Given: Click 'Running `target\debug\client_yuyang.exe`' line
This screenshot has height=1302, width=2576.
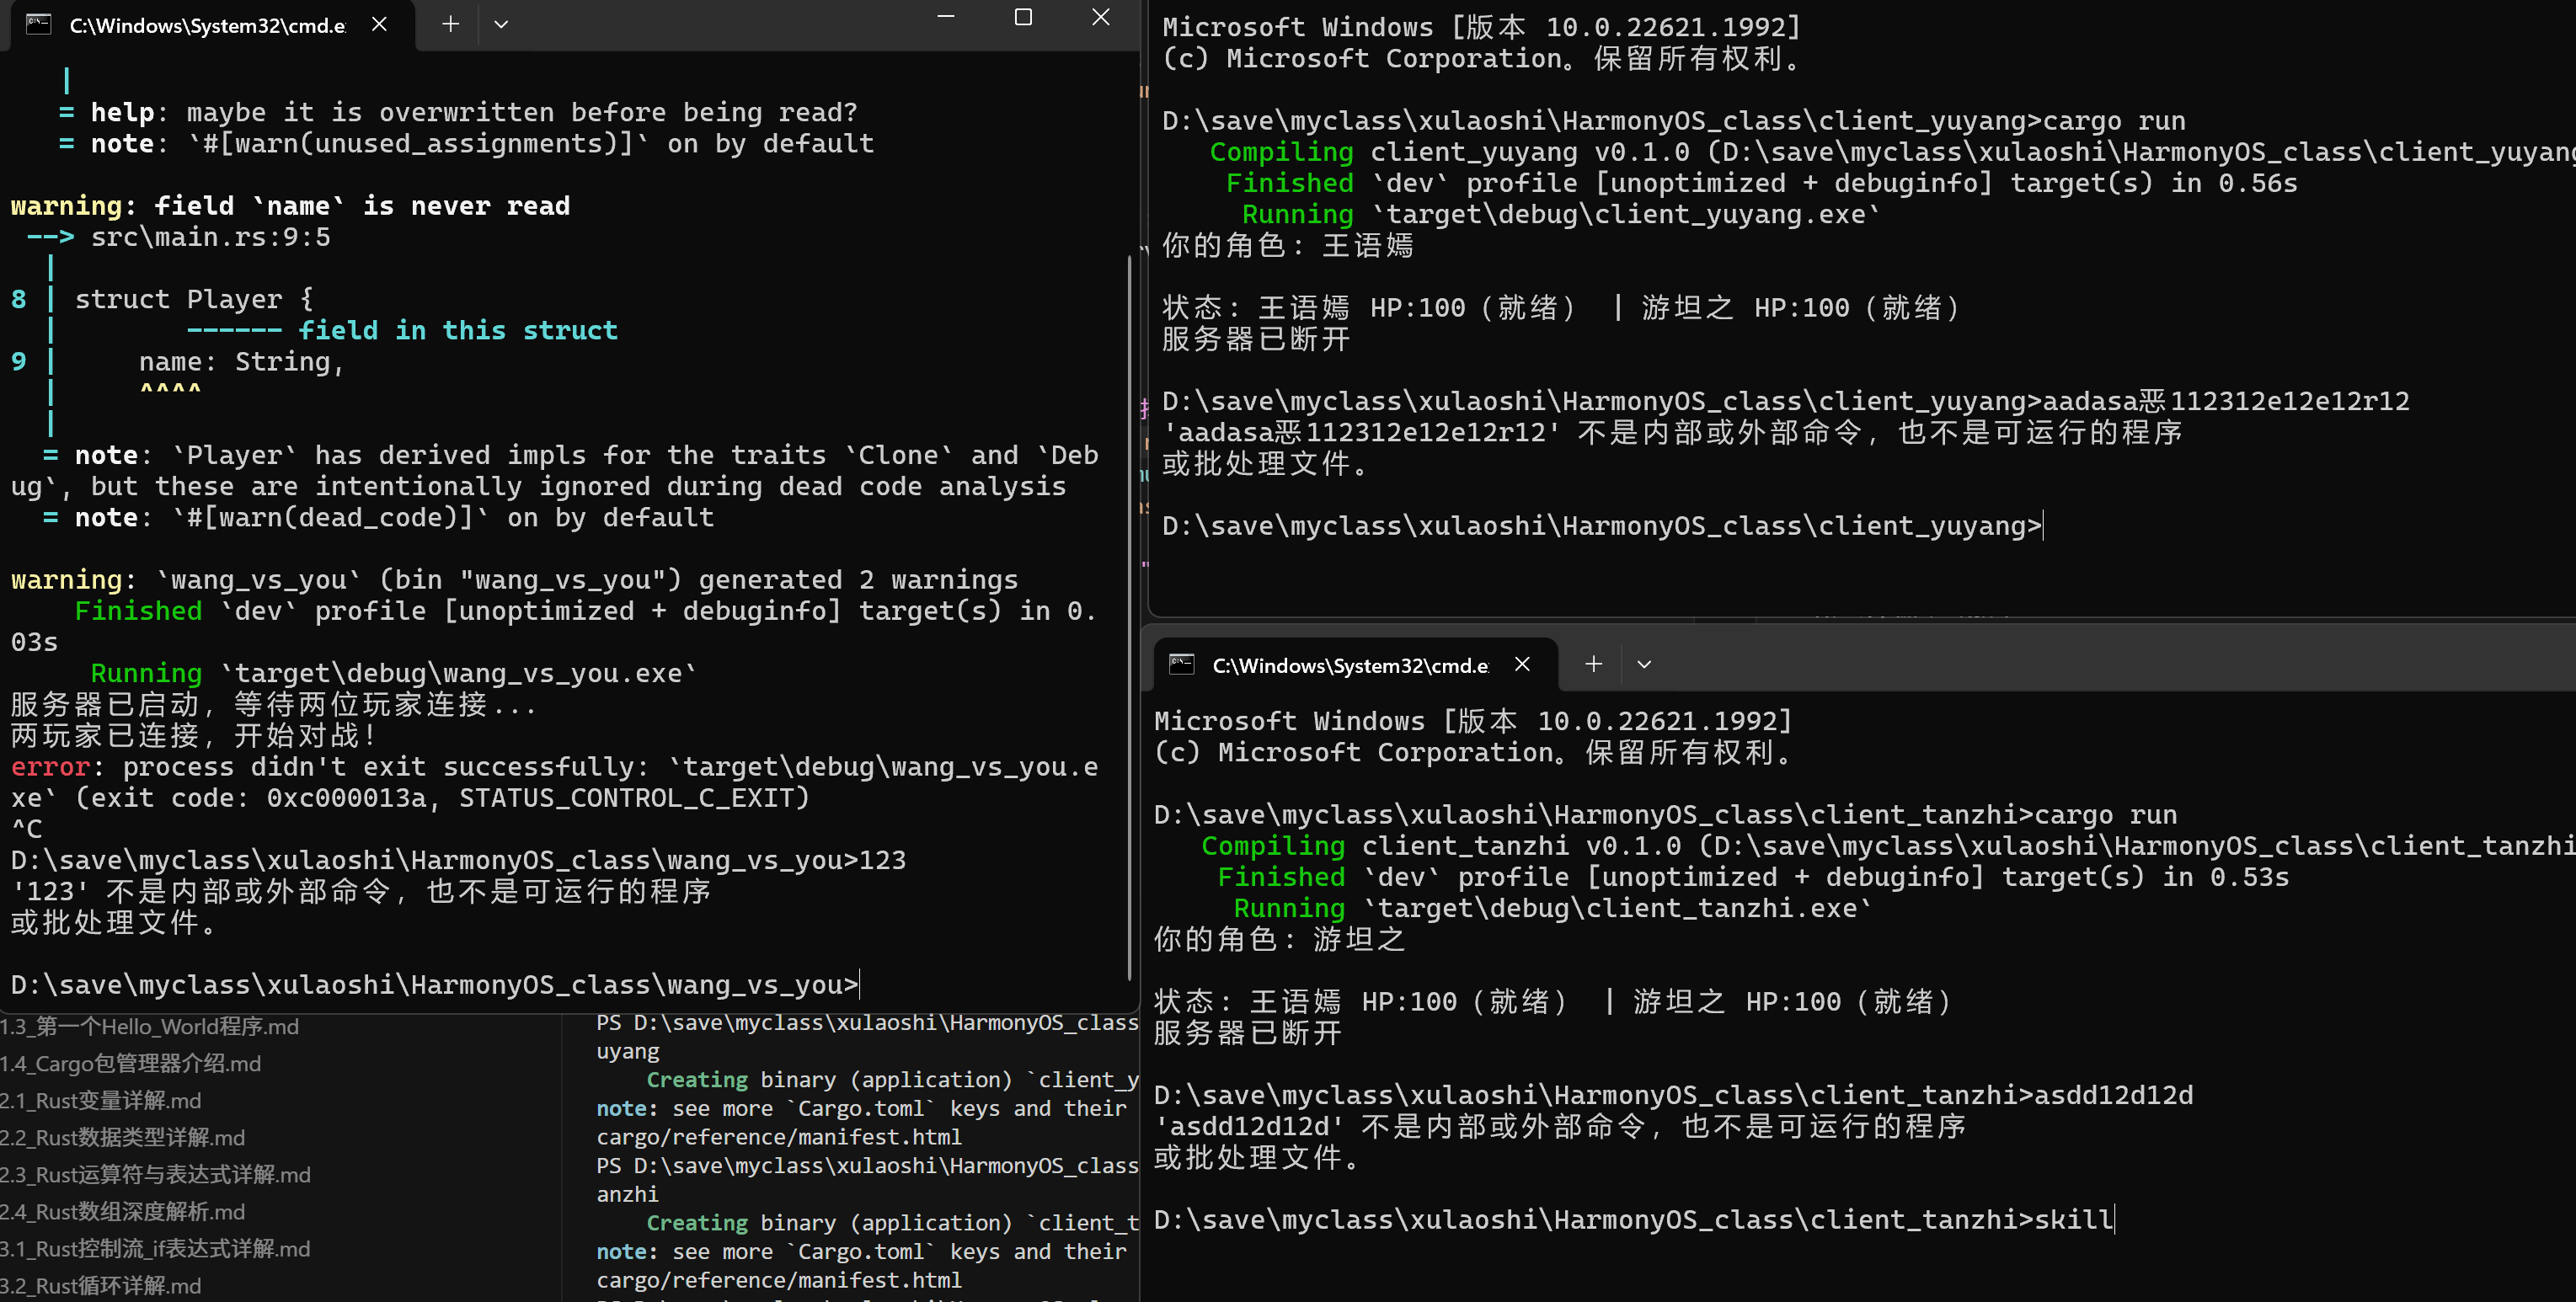Looking at the screenshot, I should (1560, 214).
